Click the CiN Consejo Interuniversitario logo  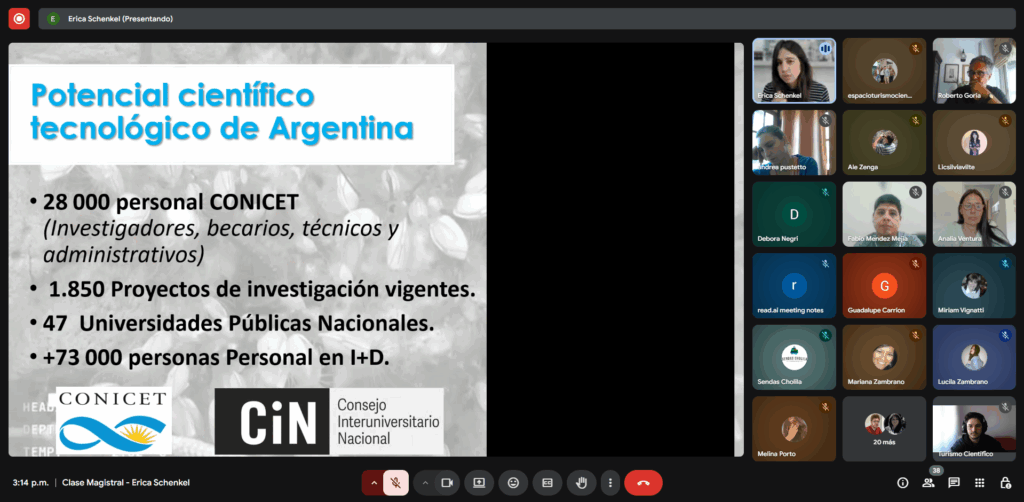coord(329,422)
